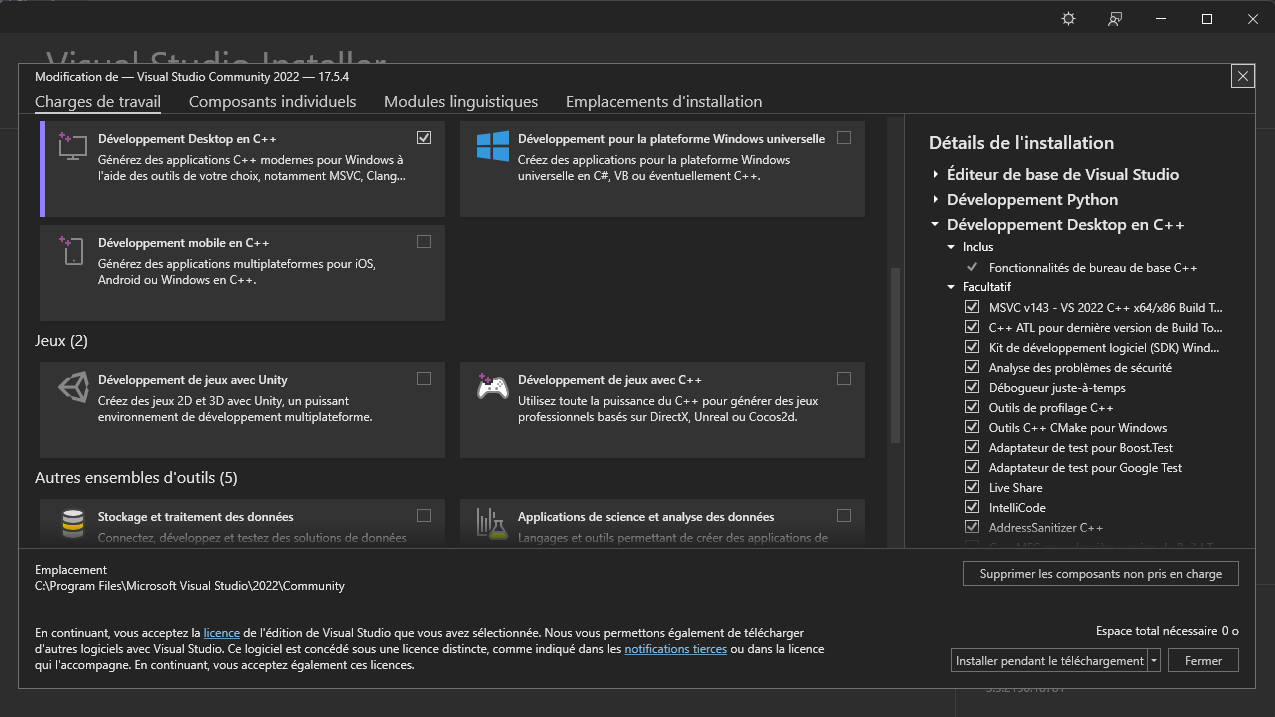
Task: Click the Développement mobile en C++ device icon
Action: click(72, 250)
